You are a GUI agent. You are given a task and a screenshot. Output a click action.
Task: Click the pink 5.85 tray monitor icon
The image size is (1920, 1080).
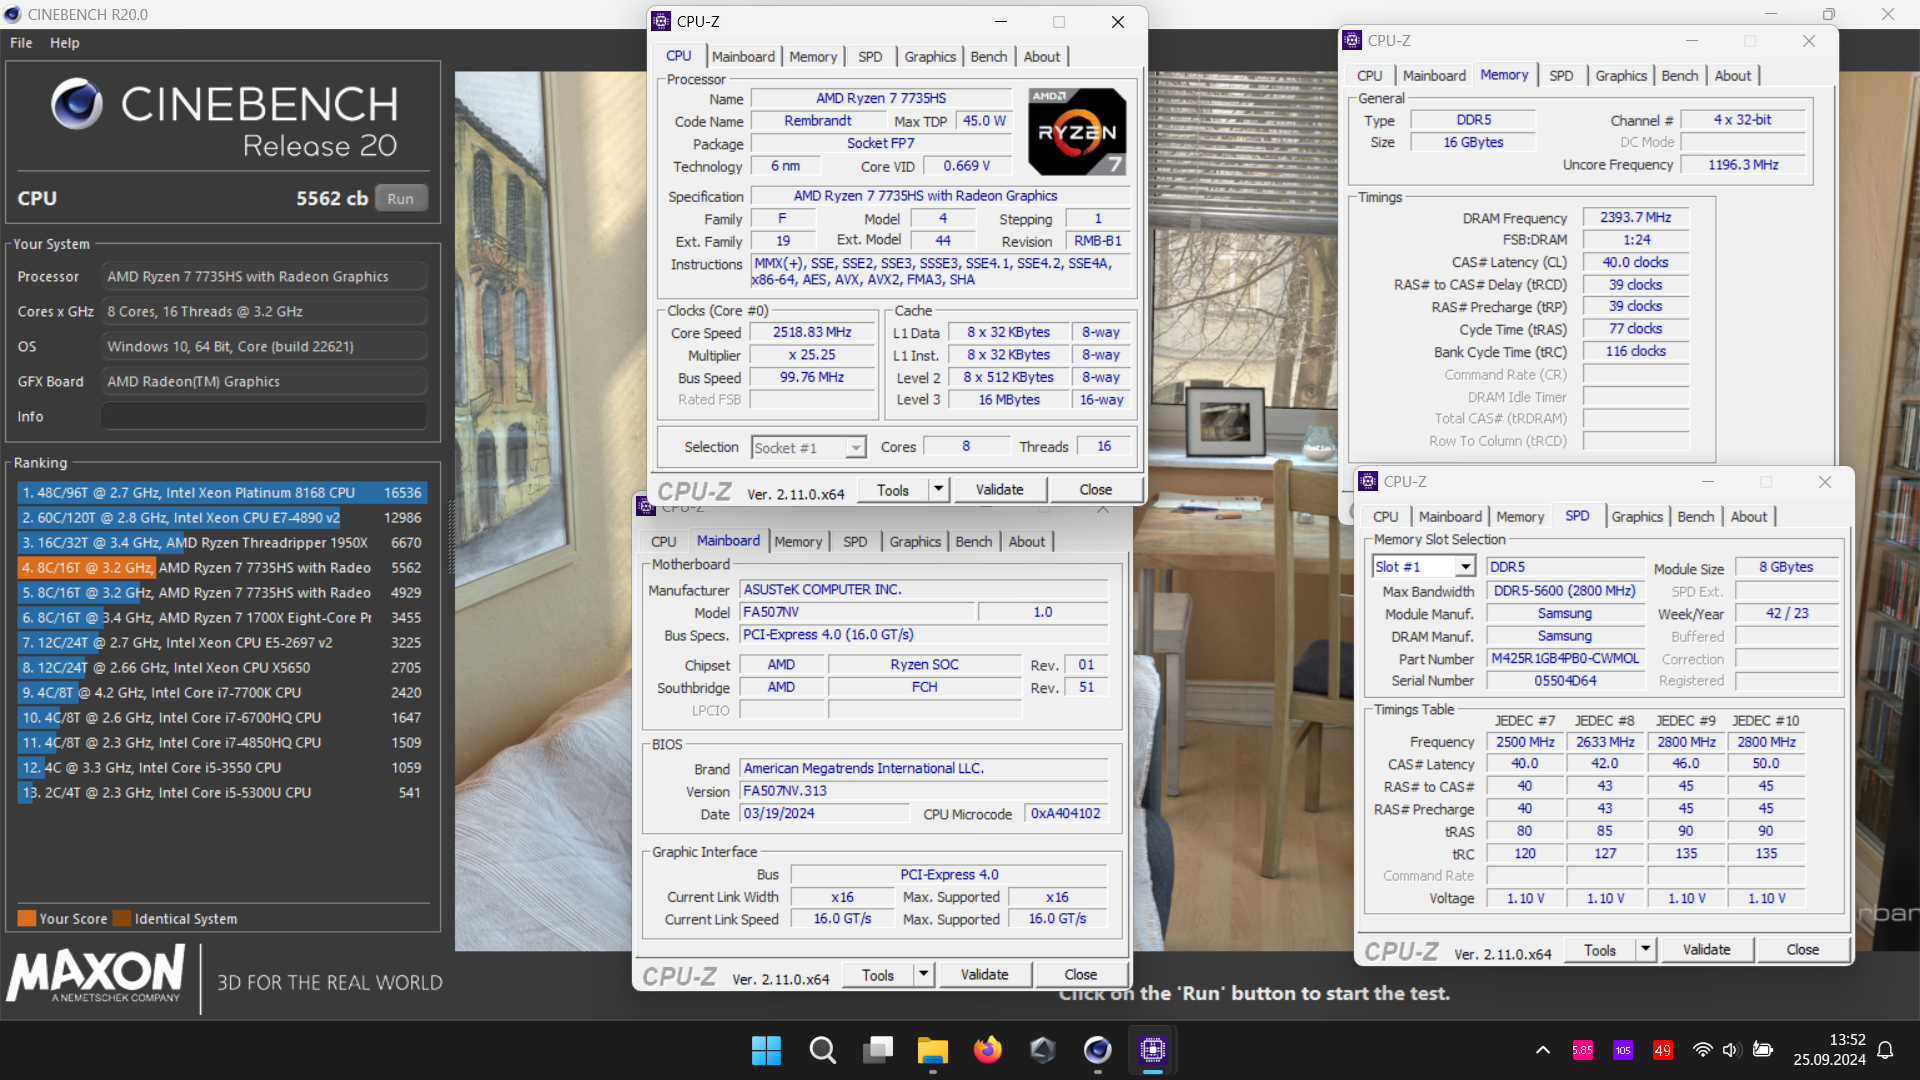click(x=1583, y=1050)
